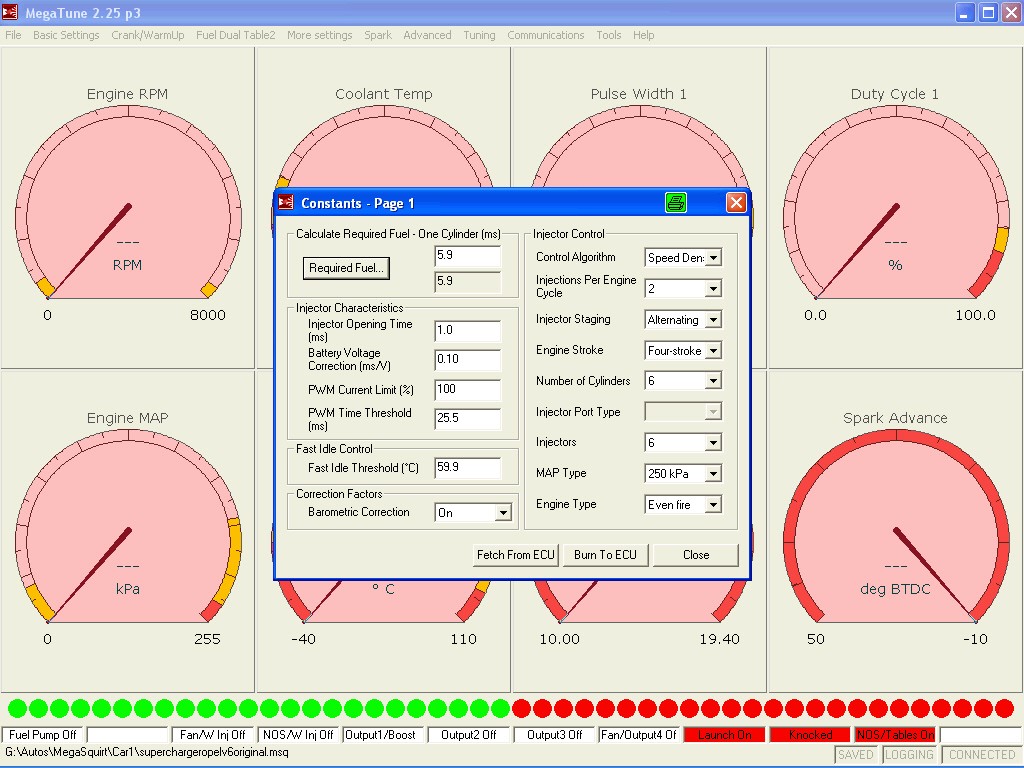Expand the Barometric Correction dropdown
This screenshot has height=768, width=1024.
[x=503, y=513]
